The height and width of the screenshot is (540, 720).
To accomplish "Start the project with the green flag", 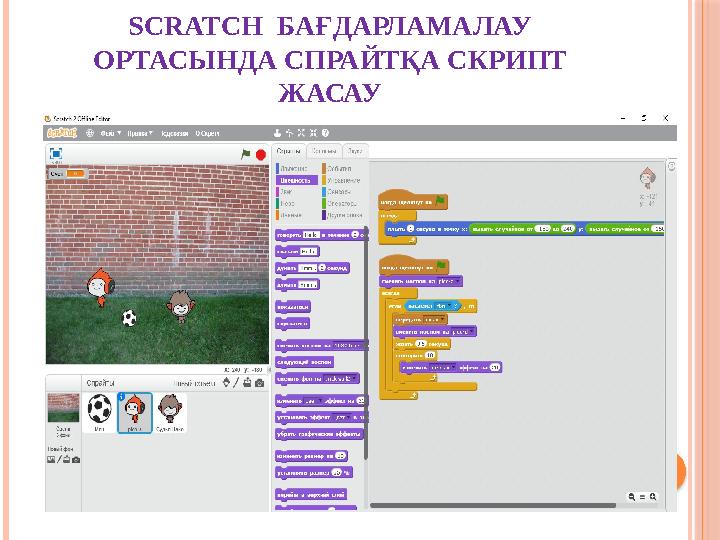I will pyautogui.click(x=246, y=154).
